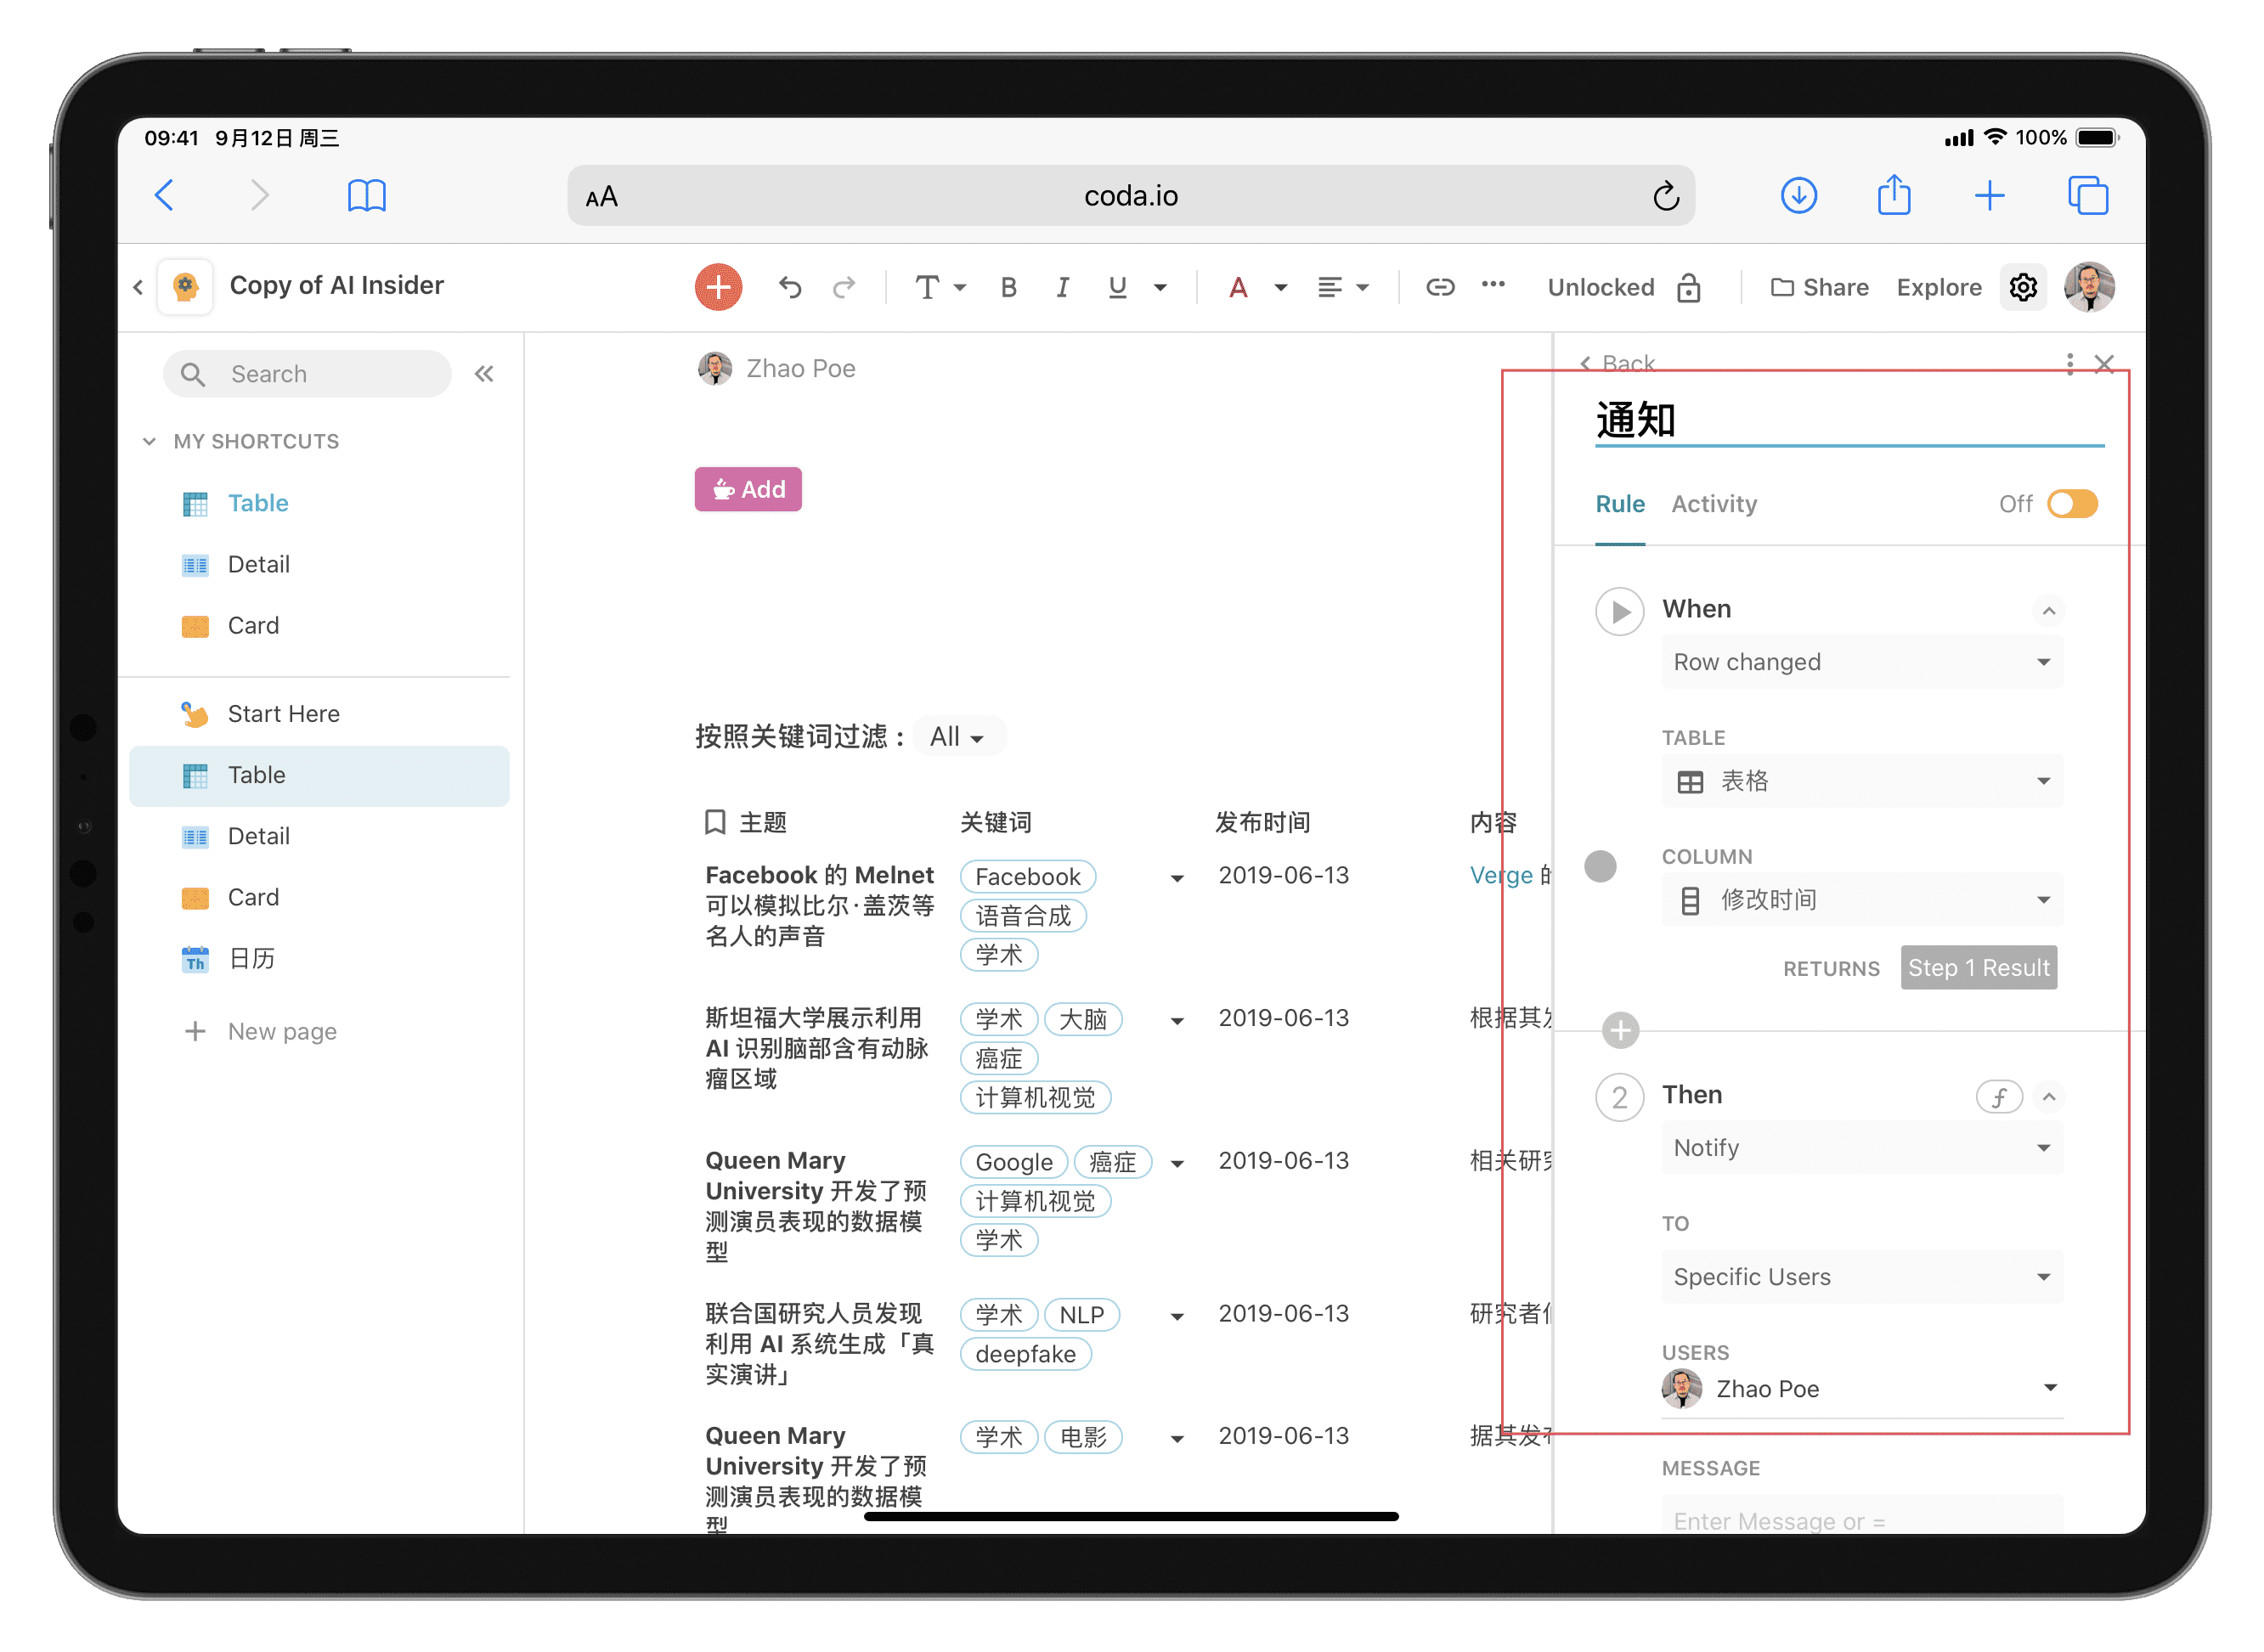Open underline options dropdown arrow
This screenshot has height=1652, width=2264.
pyautogui.click(x=1160, y=288)
